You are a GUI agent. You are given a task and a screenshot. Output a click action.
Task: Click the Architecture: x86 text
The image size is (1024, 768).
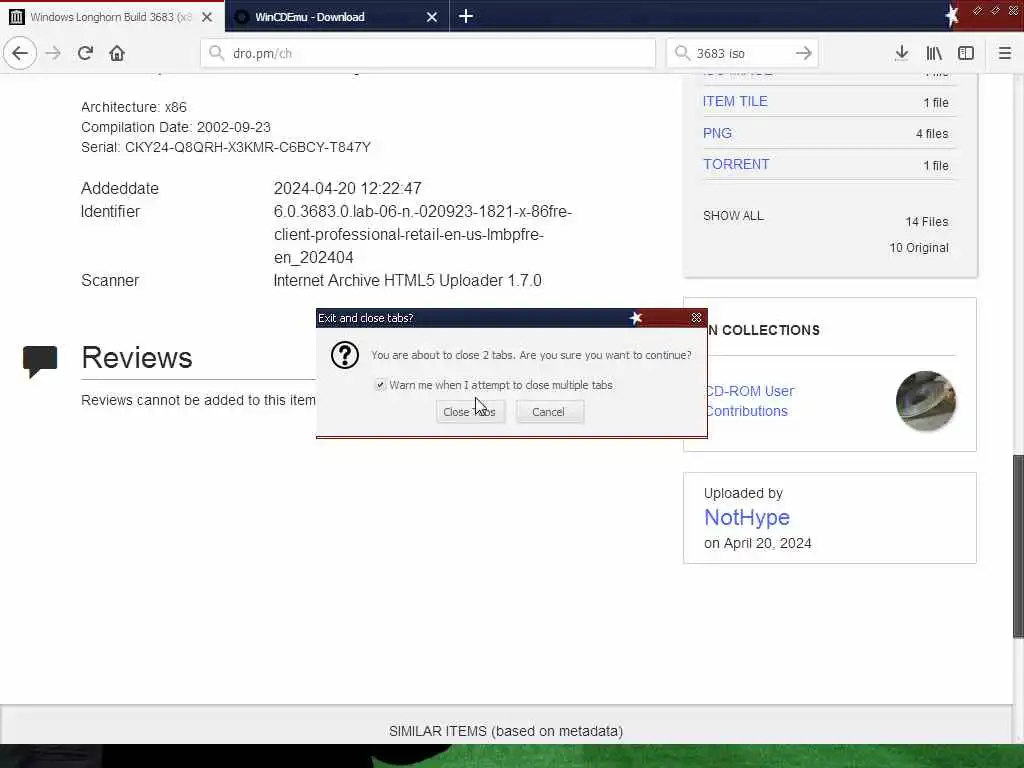coord(134,106)
